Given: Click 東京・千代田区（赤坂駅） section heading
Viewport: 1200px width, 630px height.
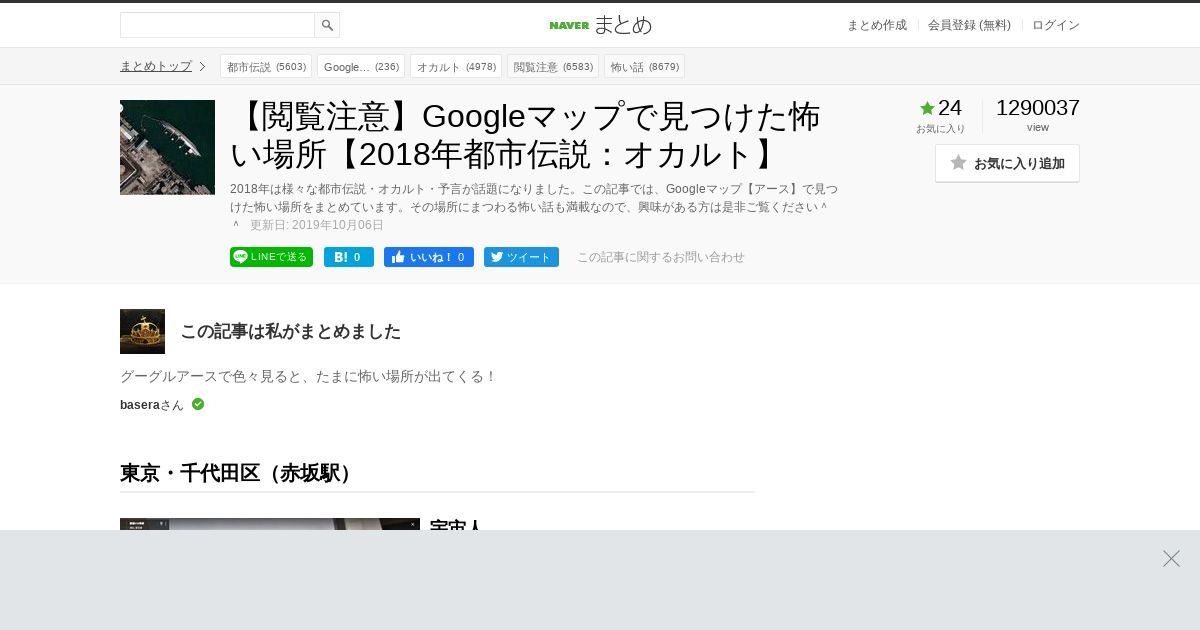Looking at the screenshot, I should coord(239,473).
